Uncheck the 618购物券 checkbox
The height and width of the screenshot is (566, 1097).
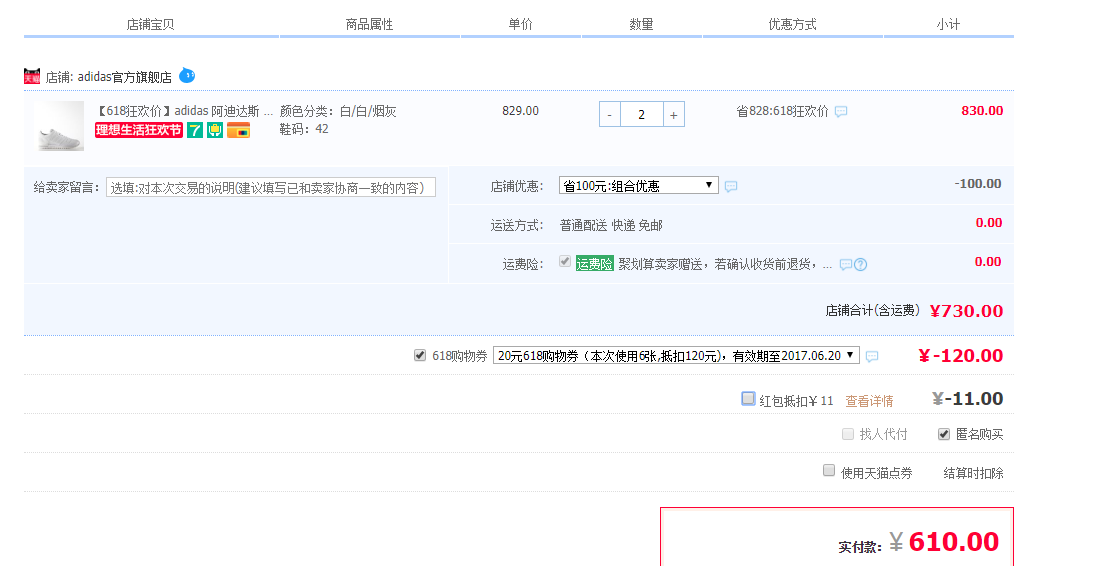pyautogui.click(x=420, y=355)
